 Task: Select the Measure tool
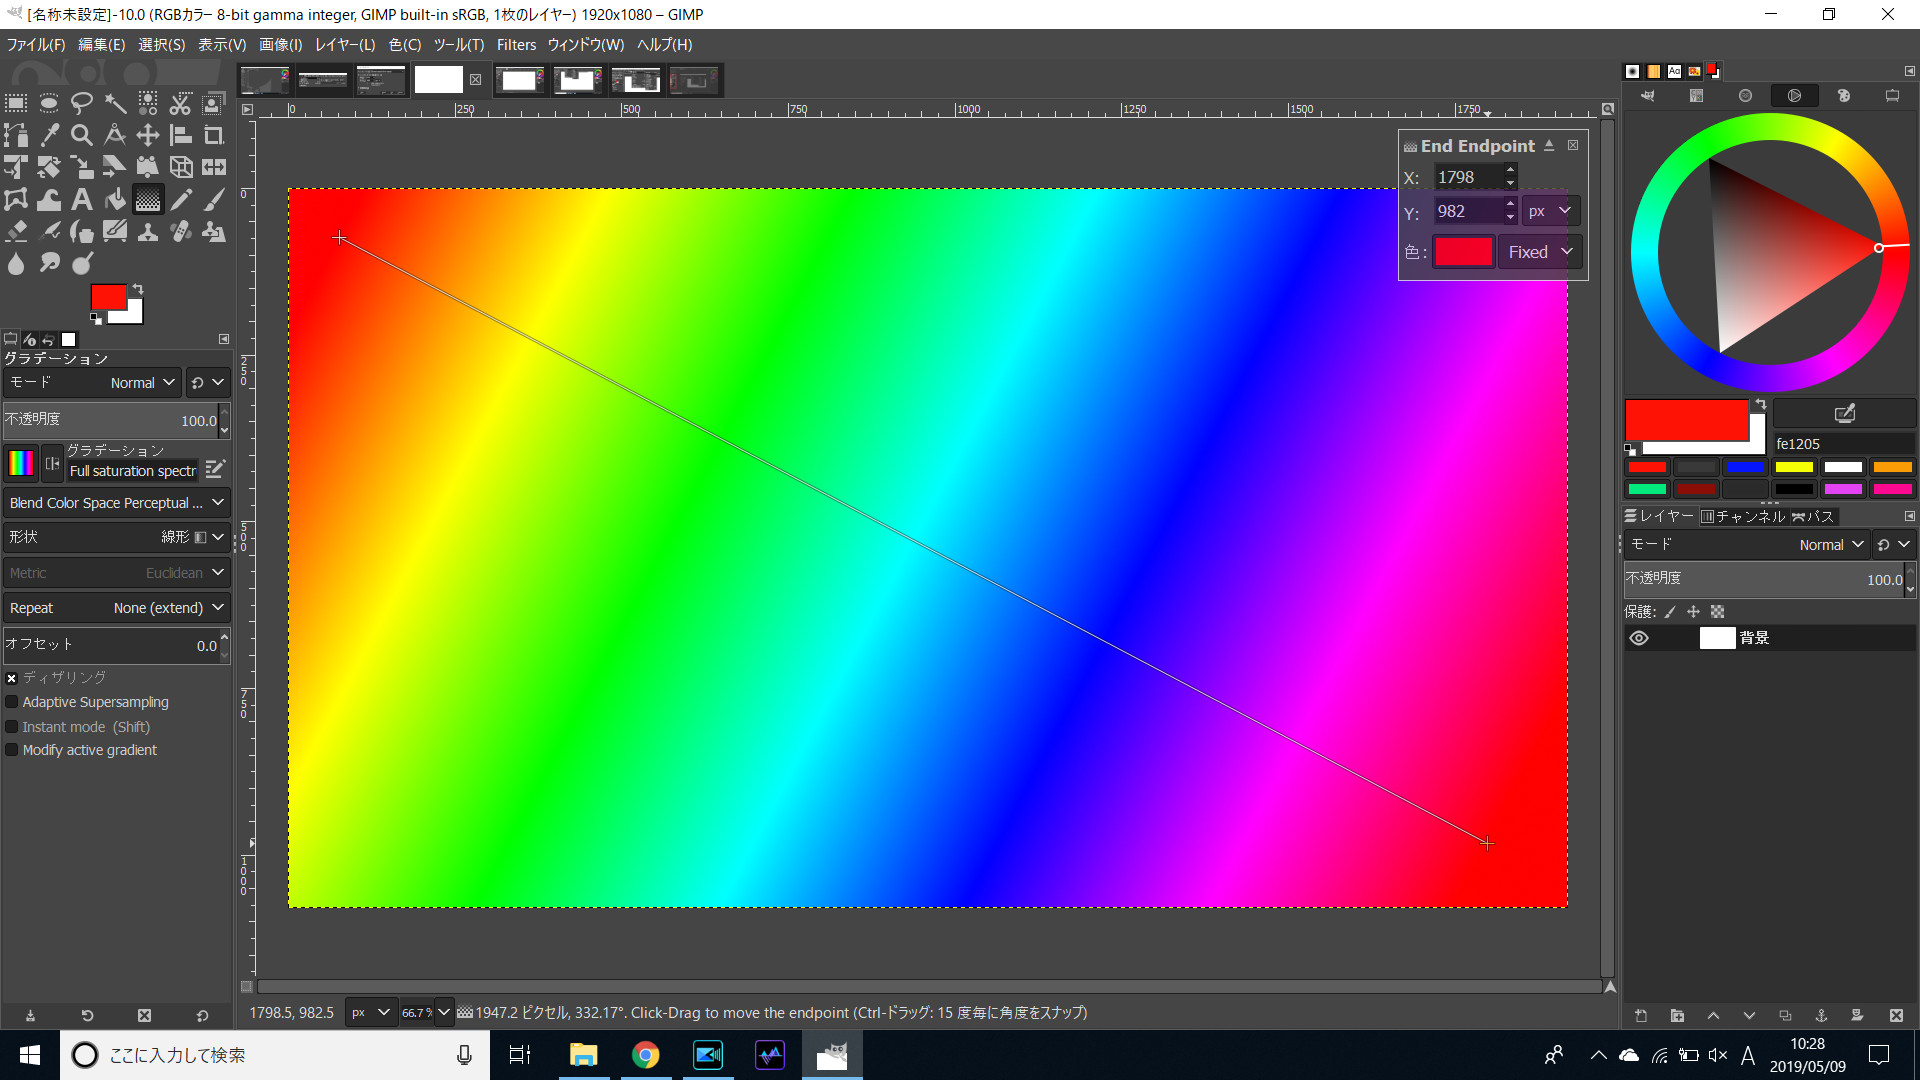115,136
